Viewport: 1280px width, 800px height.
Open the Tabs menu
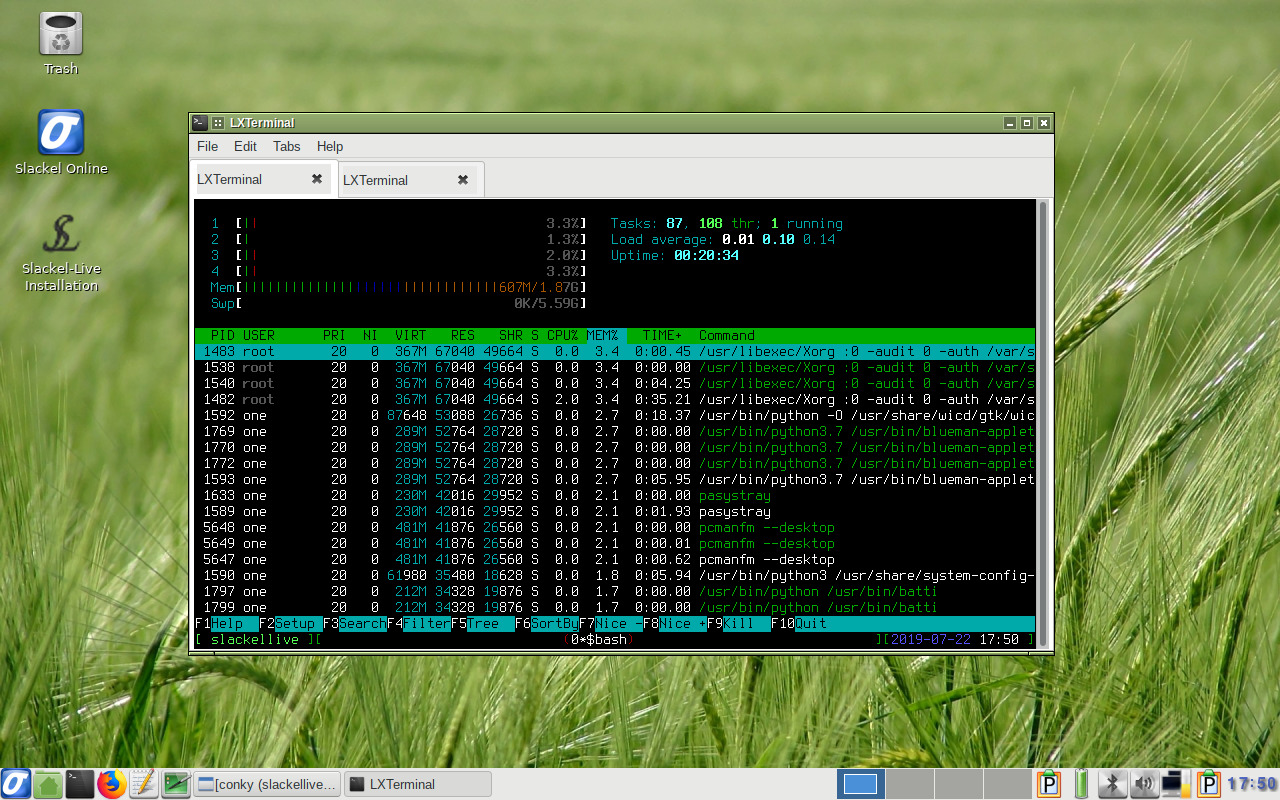point(286,146)
